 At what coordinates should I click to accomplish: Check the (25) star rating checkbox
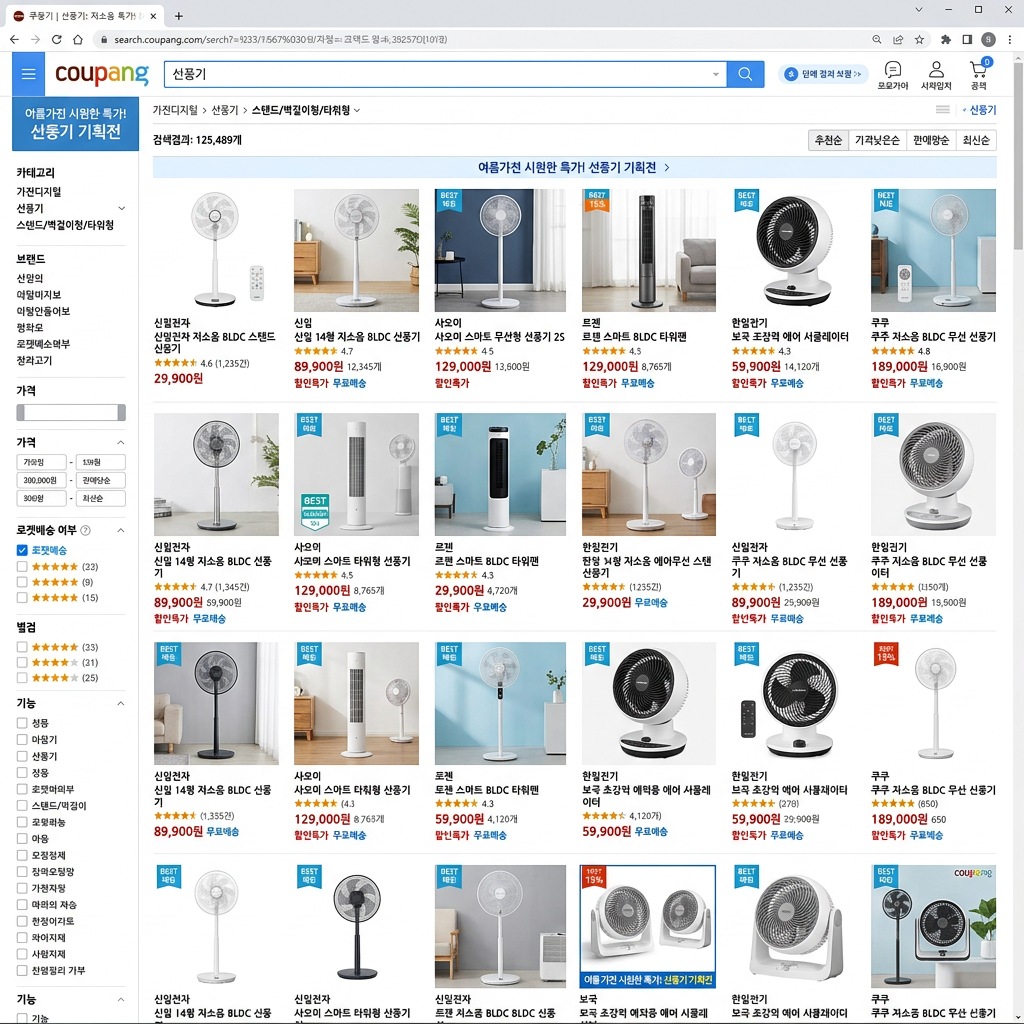22,678
